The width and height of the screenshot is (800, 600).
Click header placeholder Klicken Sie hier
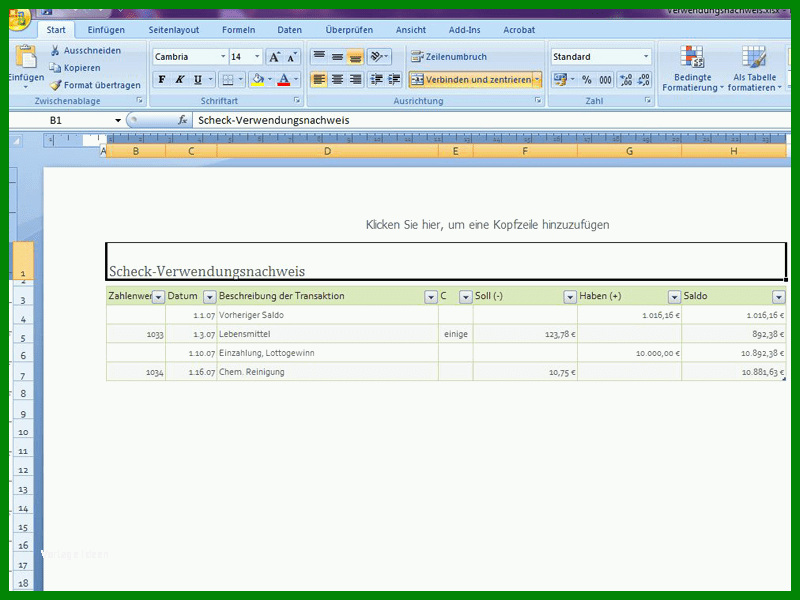487,224
